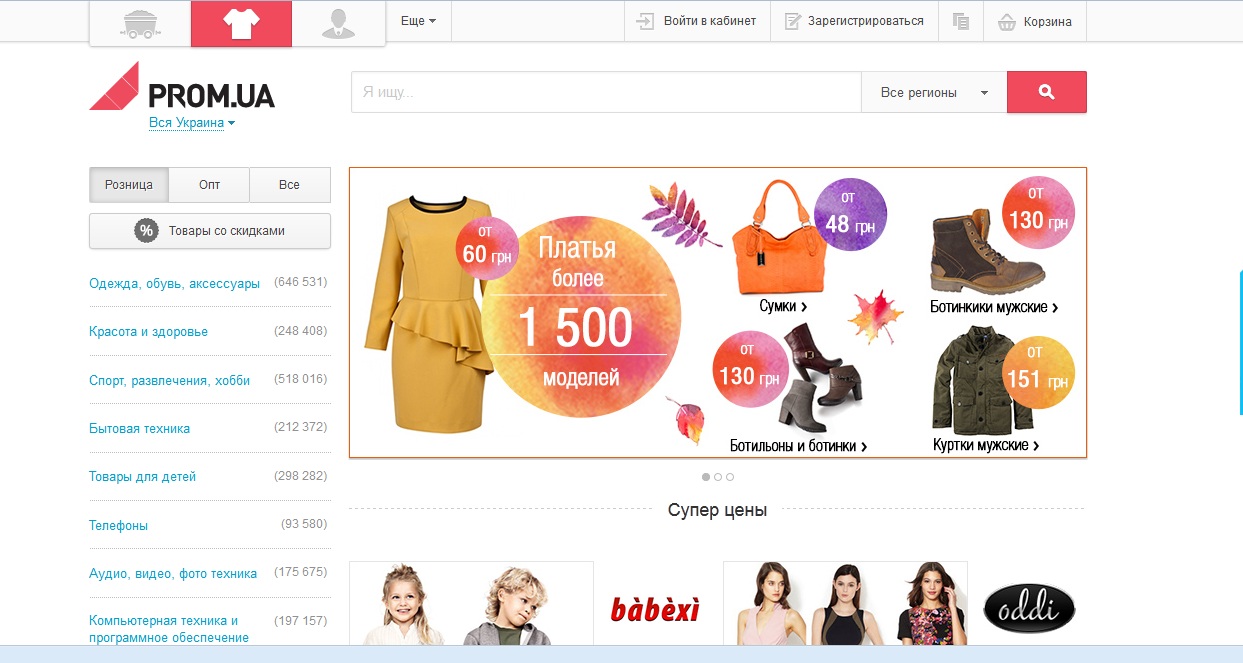The width and height of the screenshot is (1243, 663).
Task: Open Товары для детей category
Action: (x=142, y=476)
